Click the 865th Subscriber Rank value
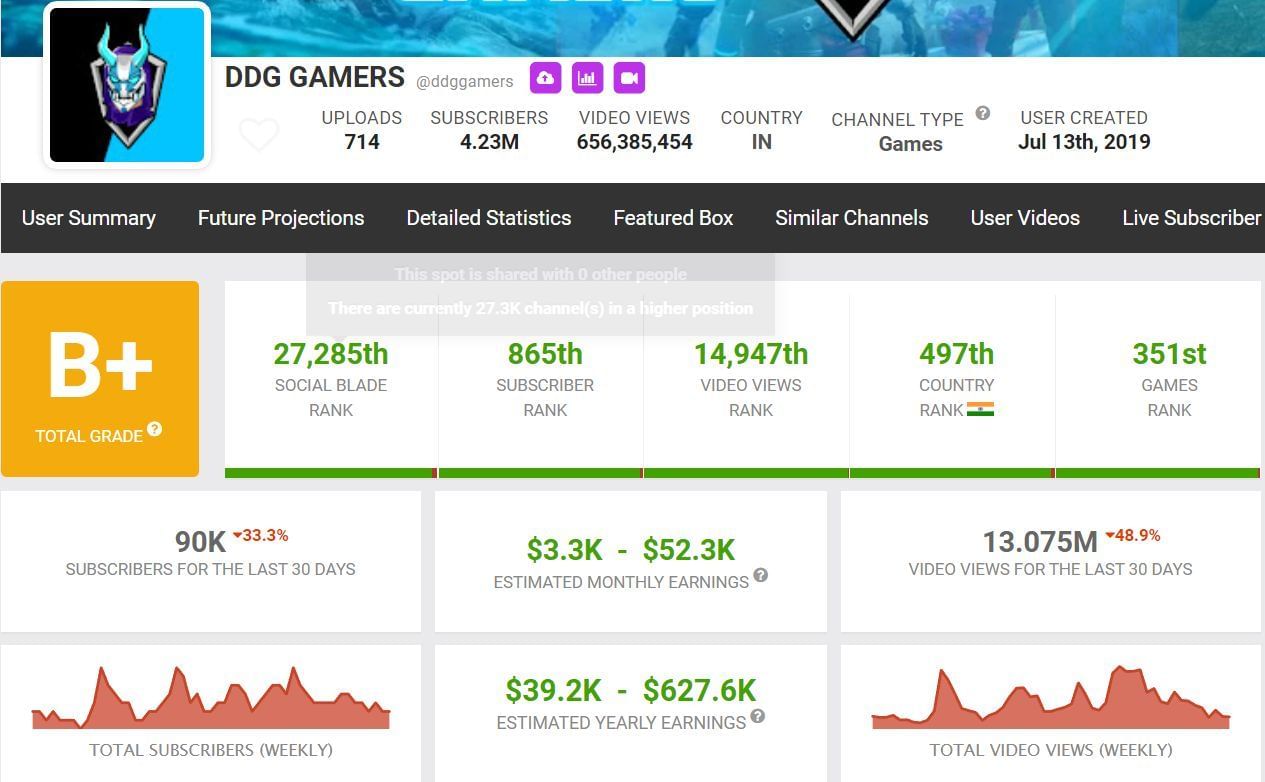The height and width of the screenshot is (782, 1265). (x=544, y=353)
